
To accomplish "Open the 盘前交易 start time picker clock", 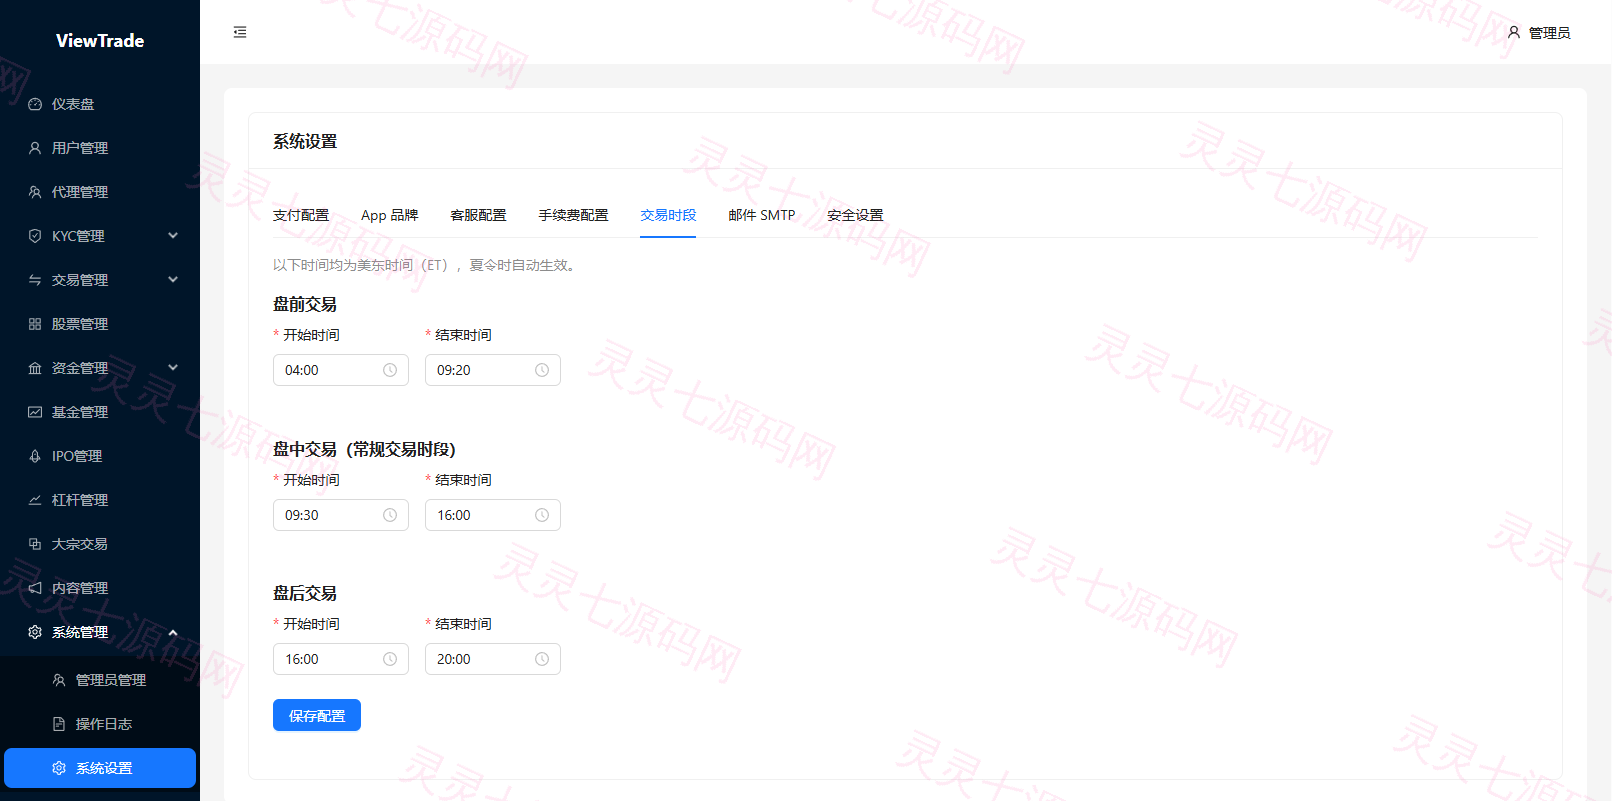I will point(390,370).
